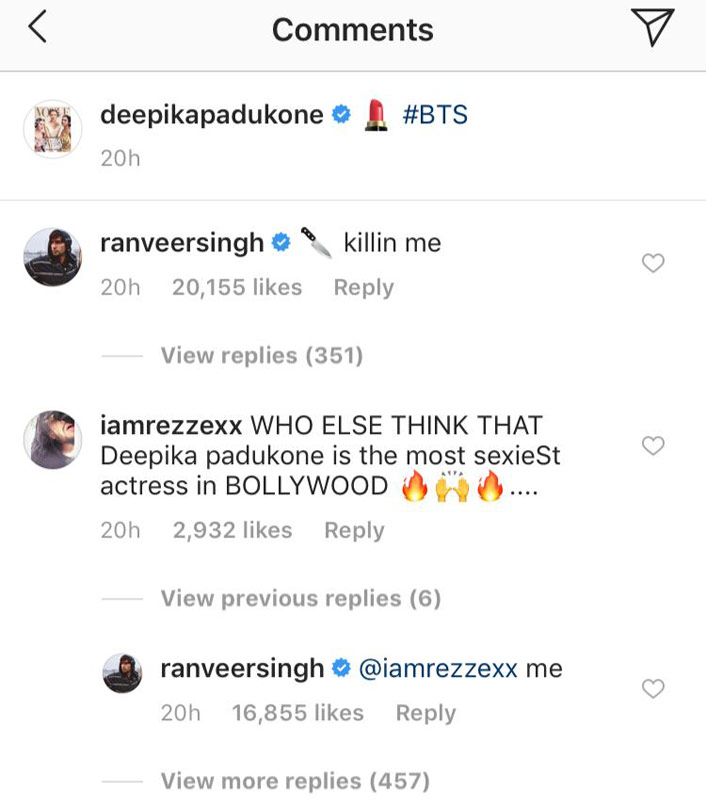Expand View more replies (457)
The image size is (706, 806).
click(x=295, y=780)
